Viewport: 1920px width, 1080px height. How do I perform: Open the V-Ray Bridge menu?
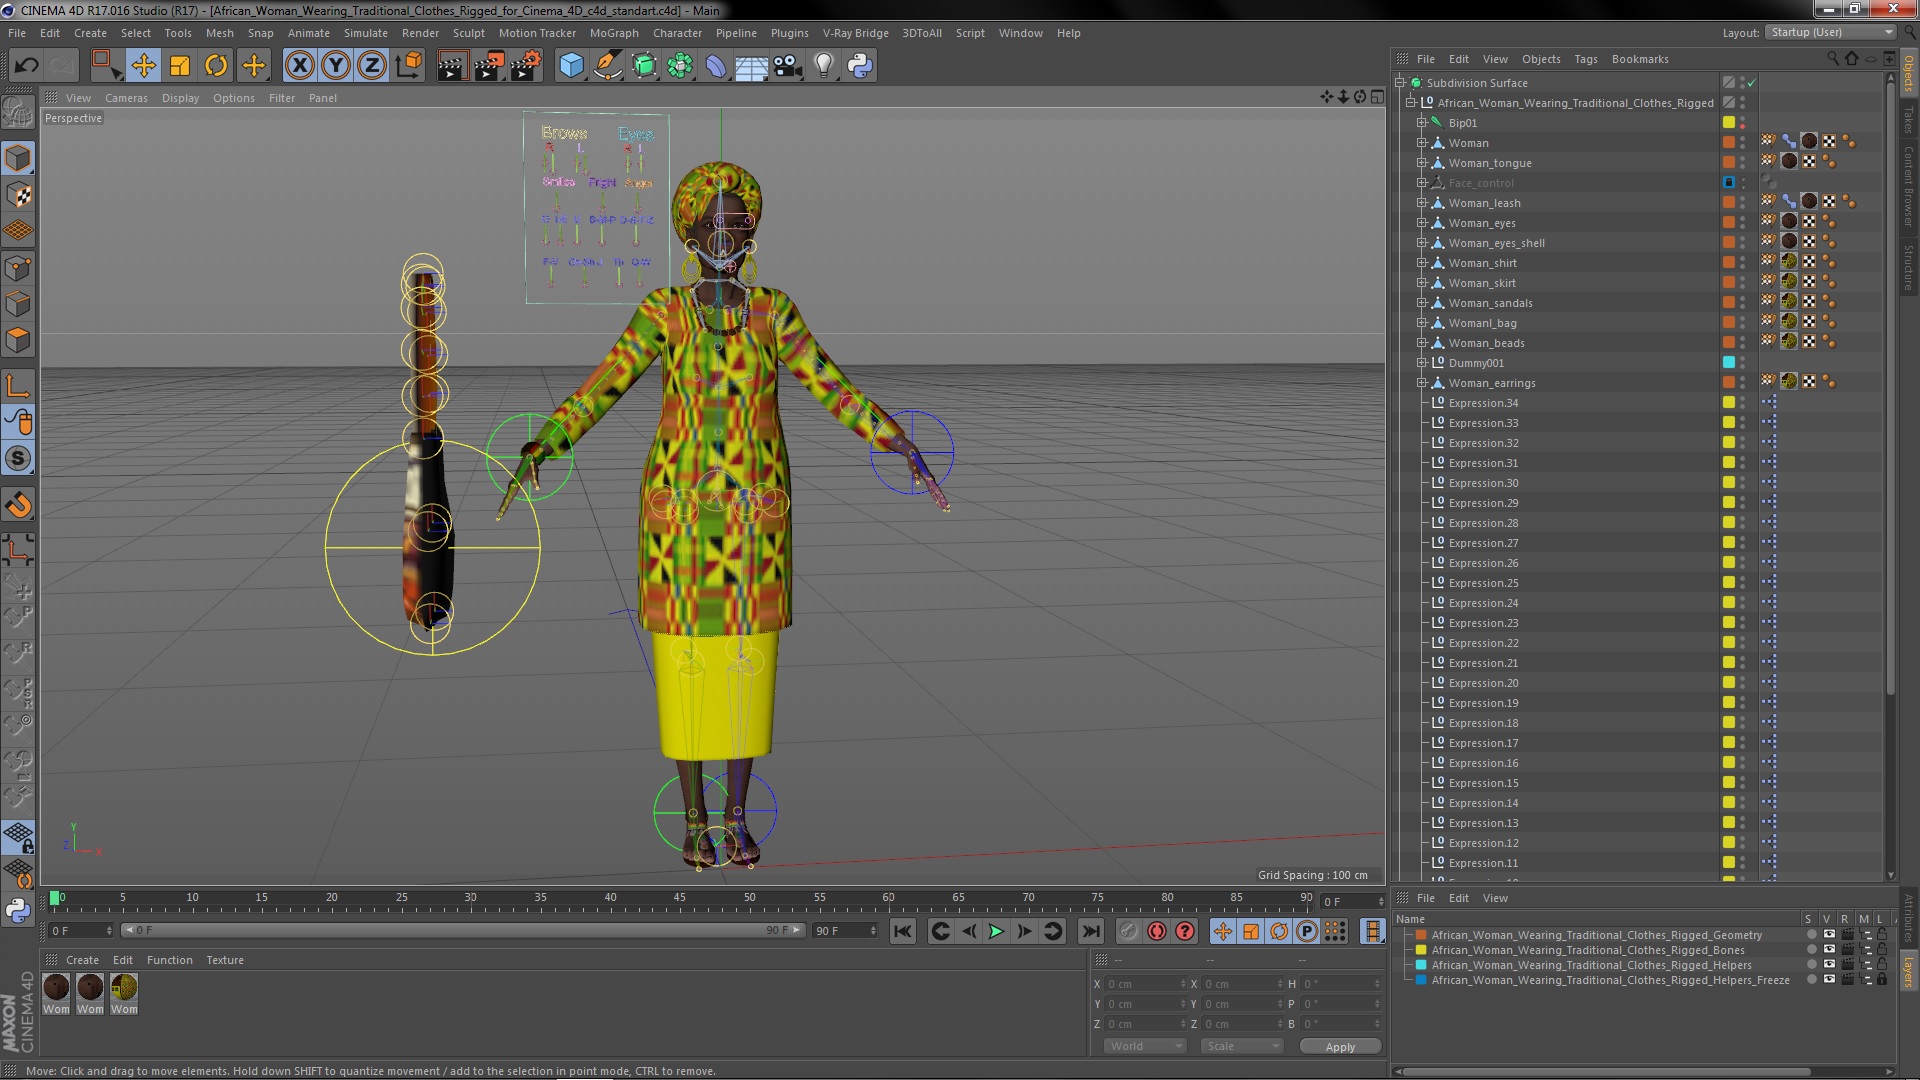pyautogui.click(x=855, y=33)
